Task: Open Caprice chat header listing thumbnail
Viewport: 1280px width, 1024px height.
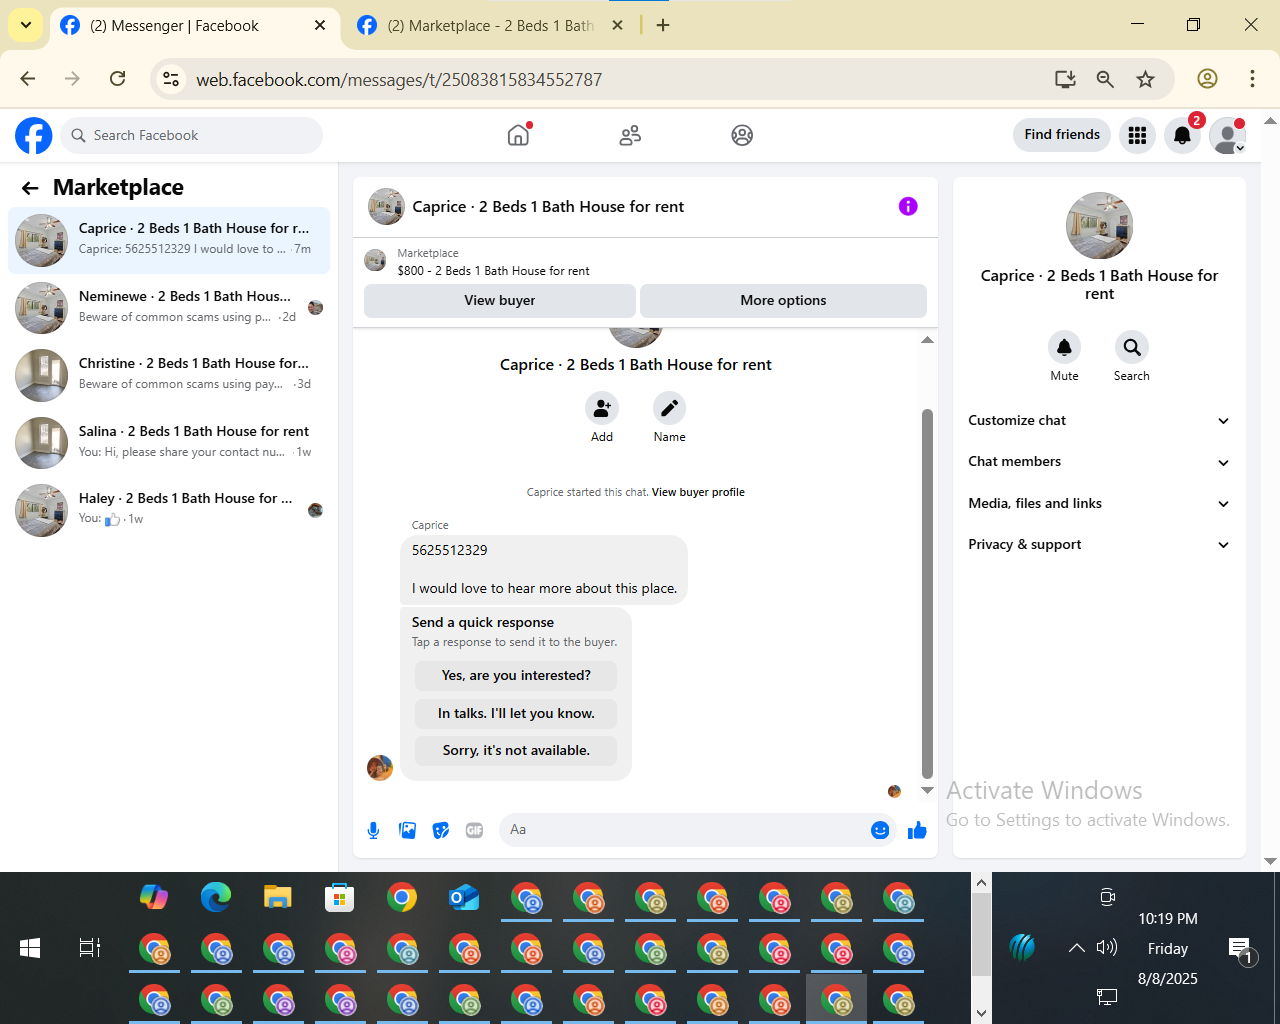Action: click(386, 206)
